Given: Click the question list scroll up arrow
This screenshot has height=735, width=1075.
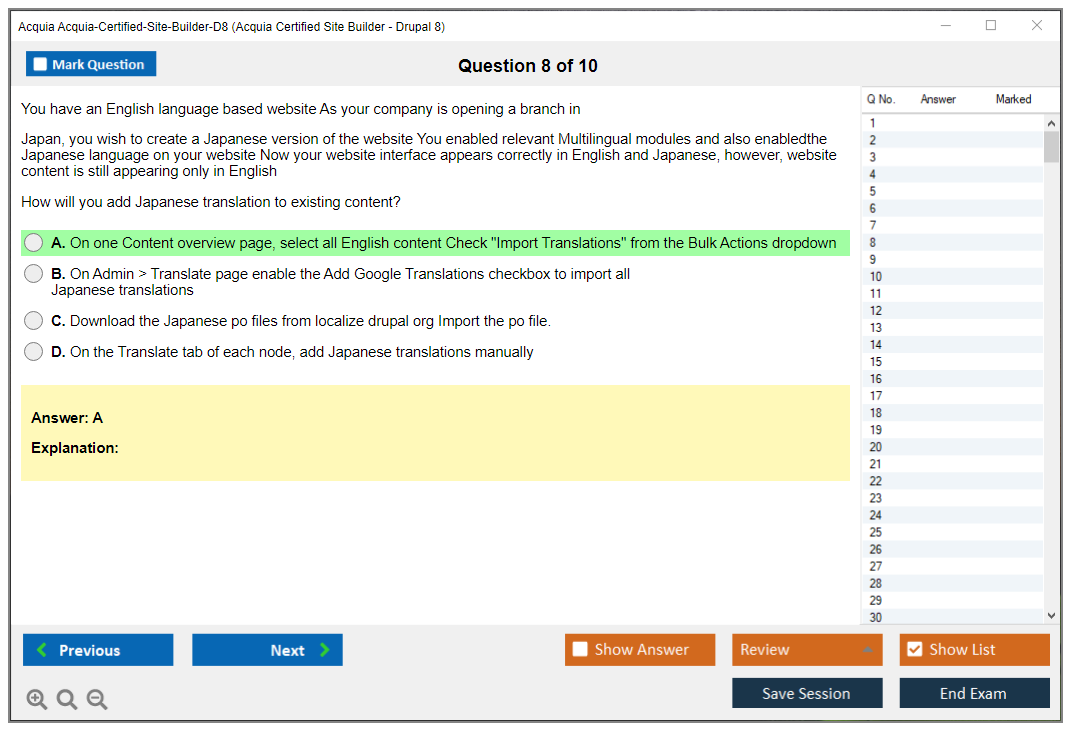Looking at the screenshot, I should 1051,124.
